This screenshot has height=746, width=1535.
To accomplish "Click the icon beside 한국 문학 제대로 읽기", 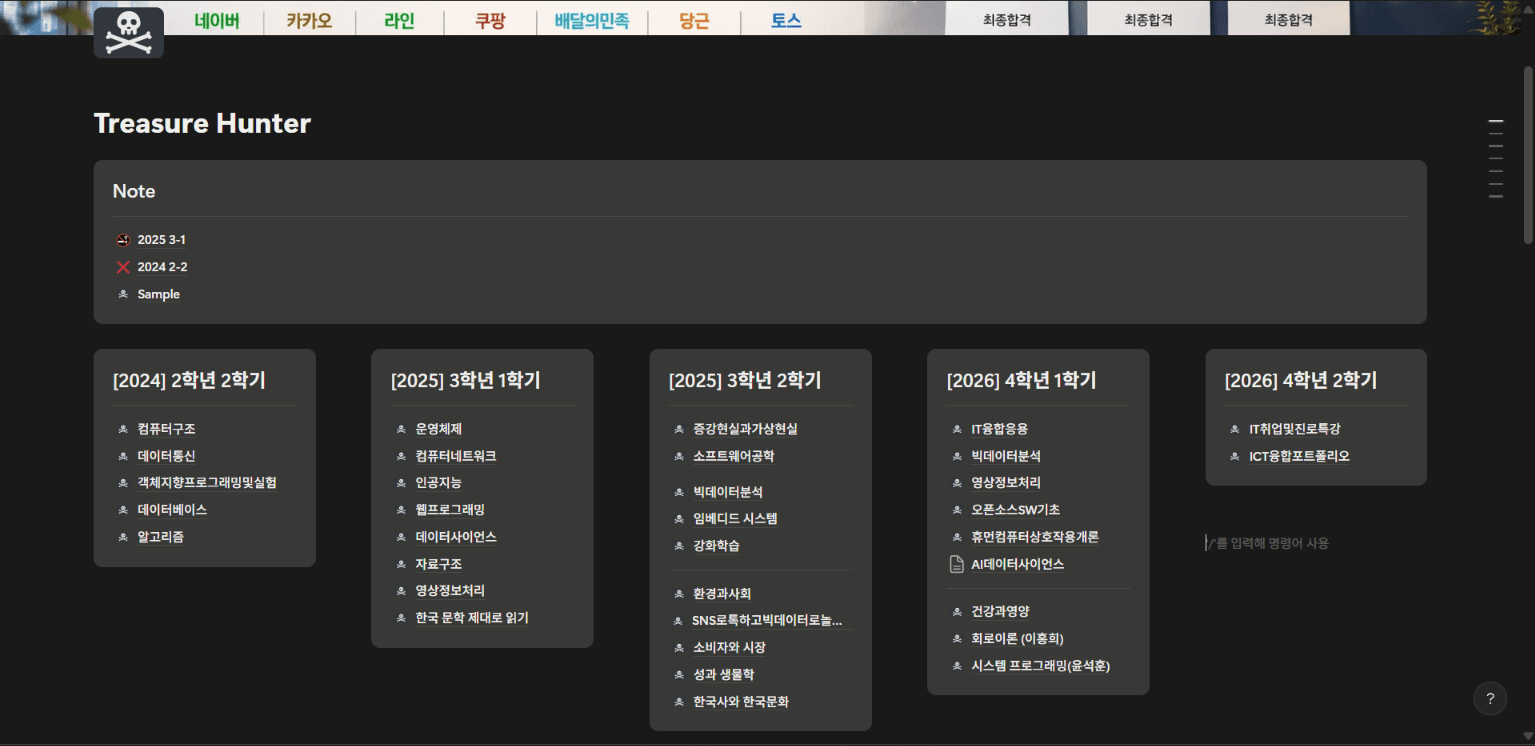I will tap(401, 618).
